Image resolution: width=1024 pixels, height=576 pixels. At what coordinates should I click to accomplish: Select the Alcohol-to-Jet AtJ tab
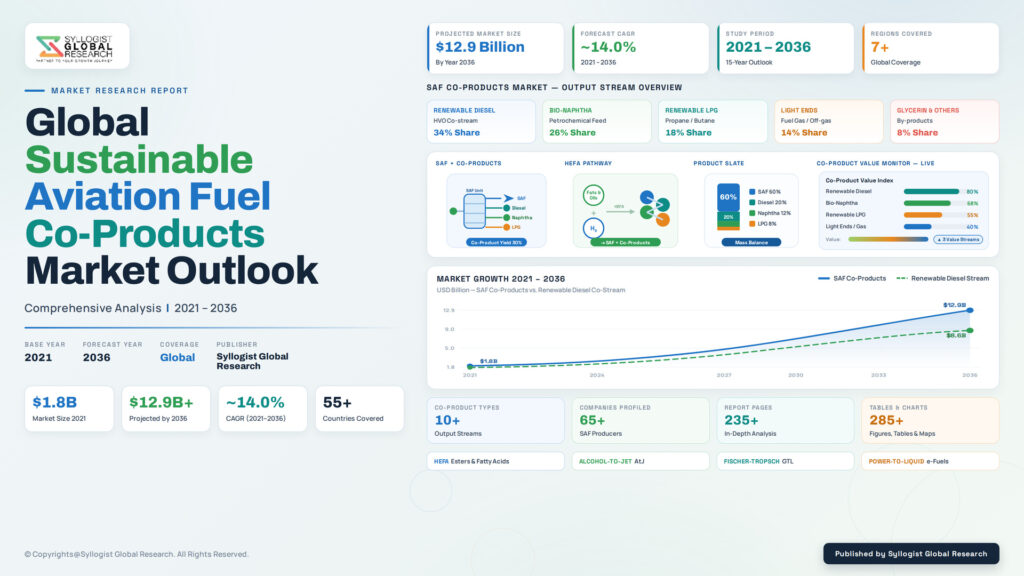point(641,461)
